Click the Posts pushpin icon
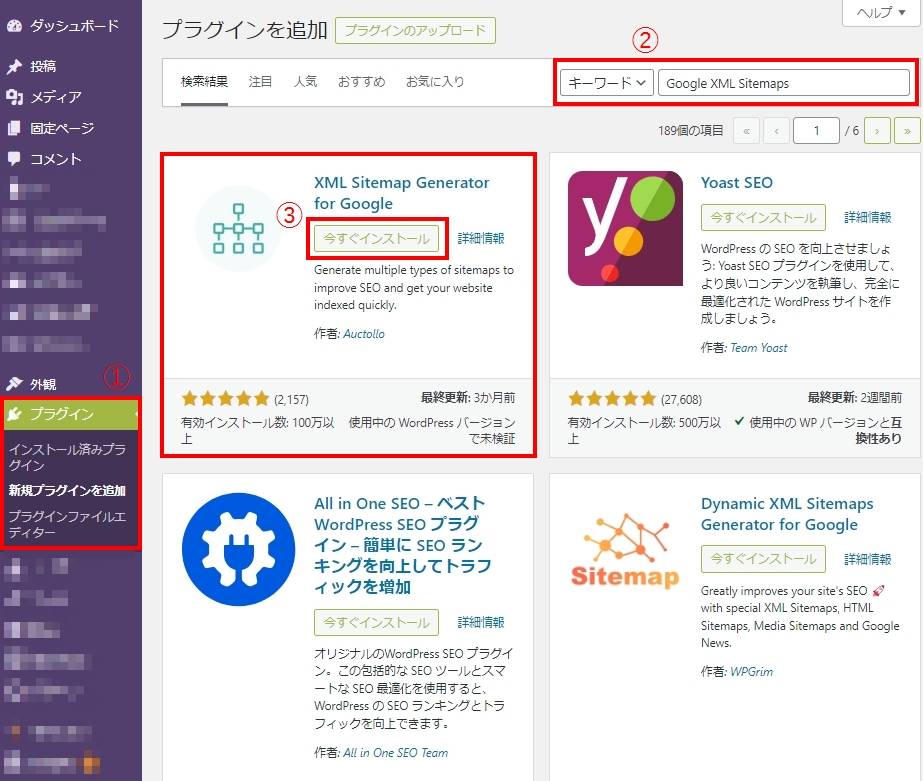 (x=14, y=67)
